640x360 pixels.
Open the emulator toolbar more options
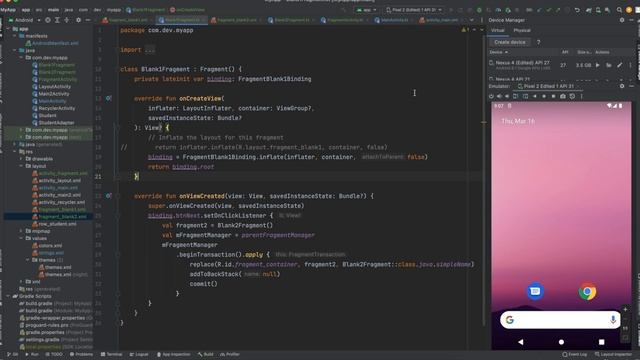coord(582,96)
